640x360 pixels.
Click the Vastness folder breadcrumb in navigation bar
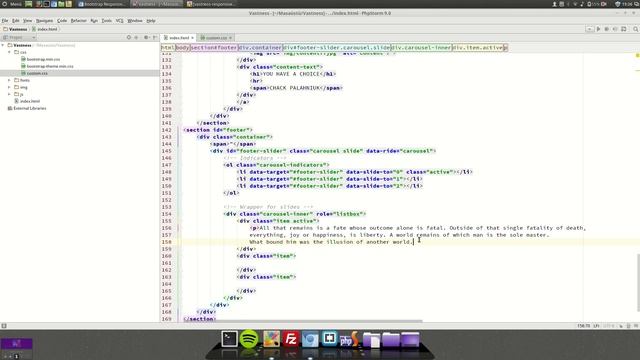pyautogui.click(x=15, y=29)
